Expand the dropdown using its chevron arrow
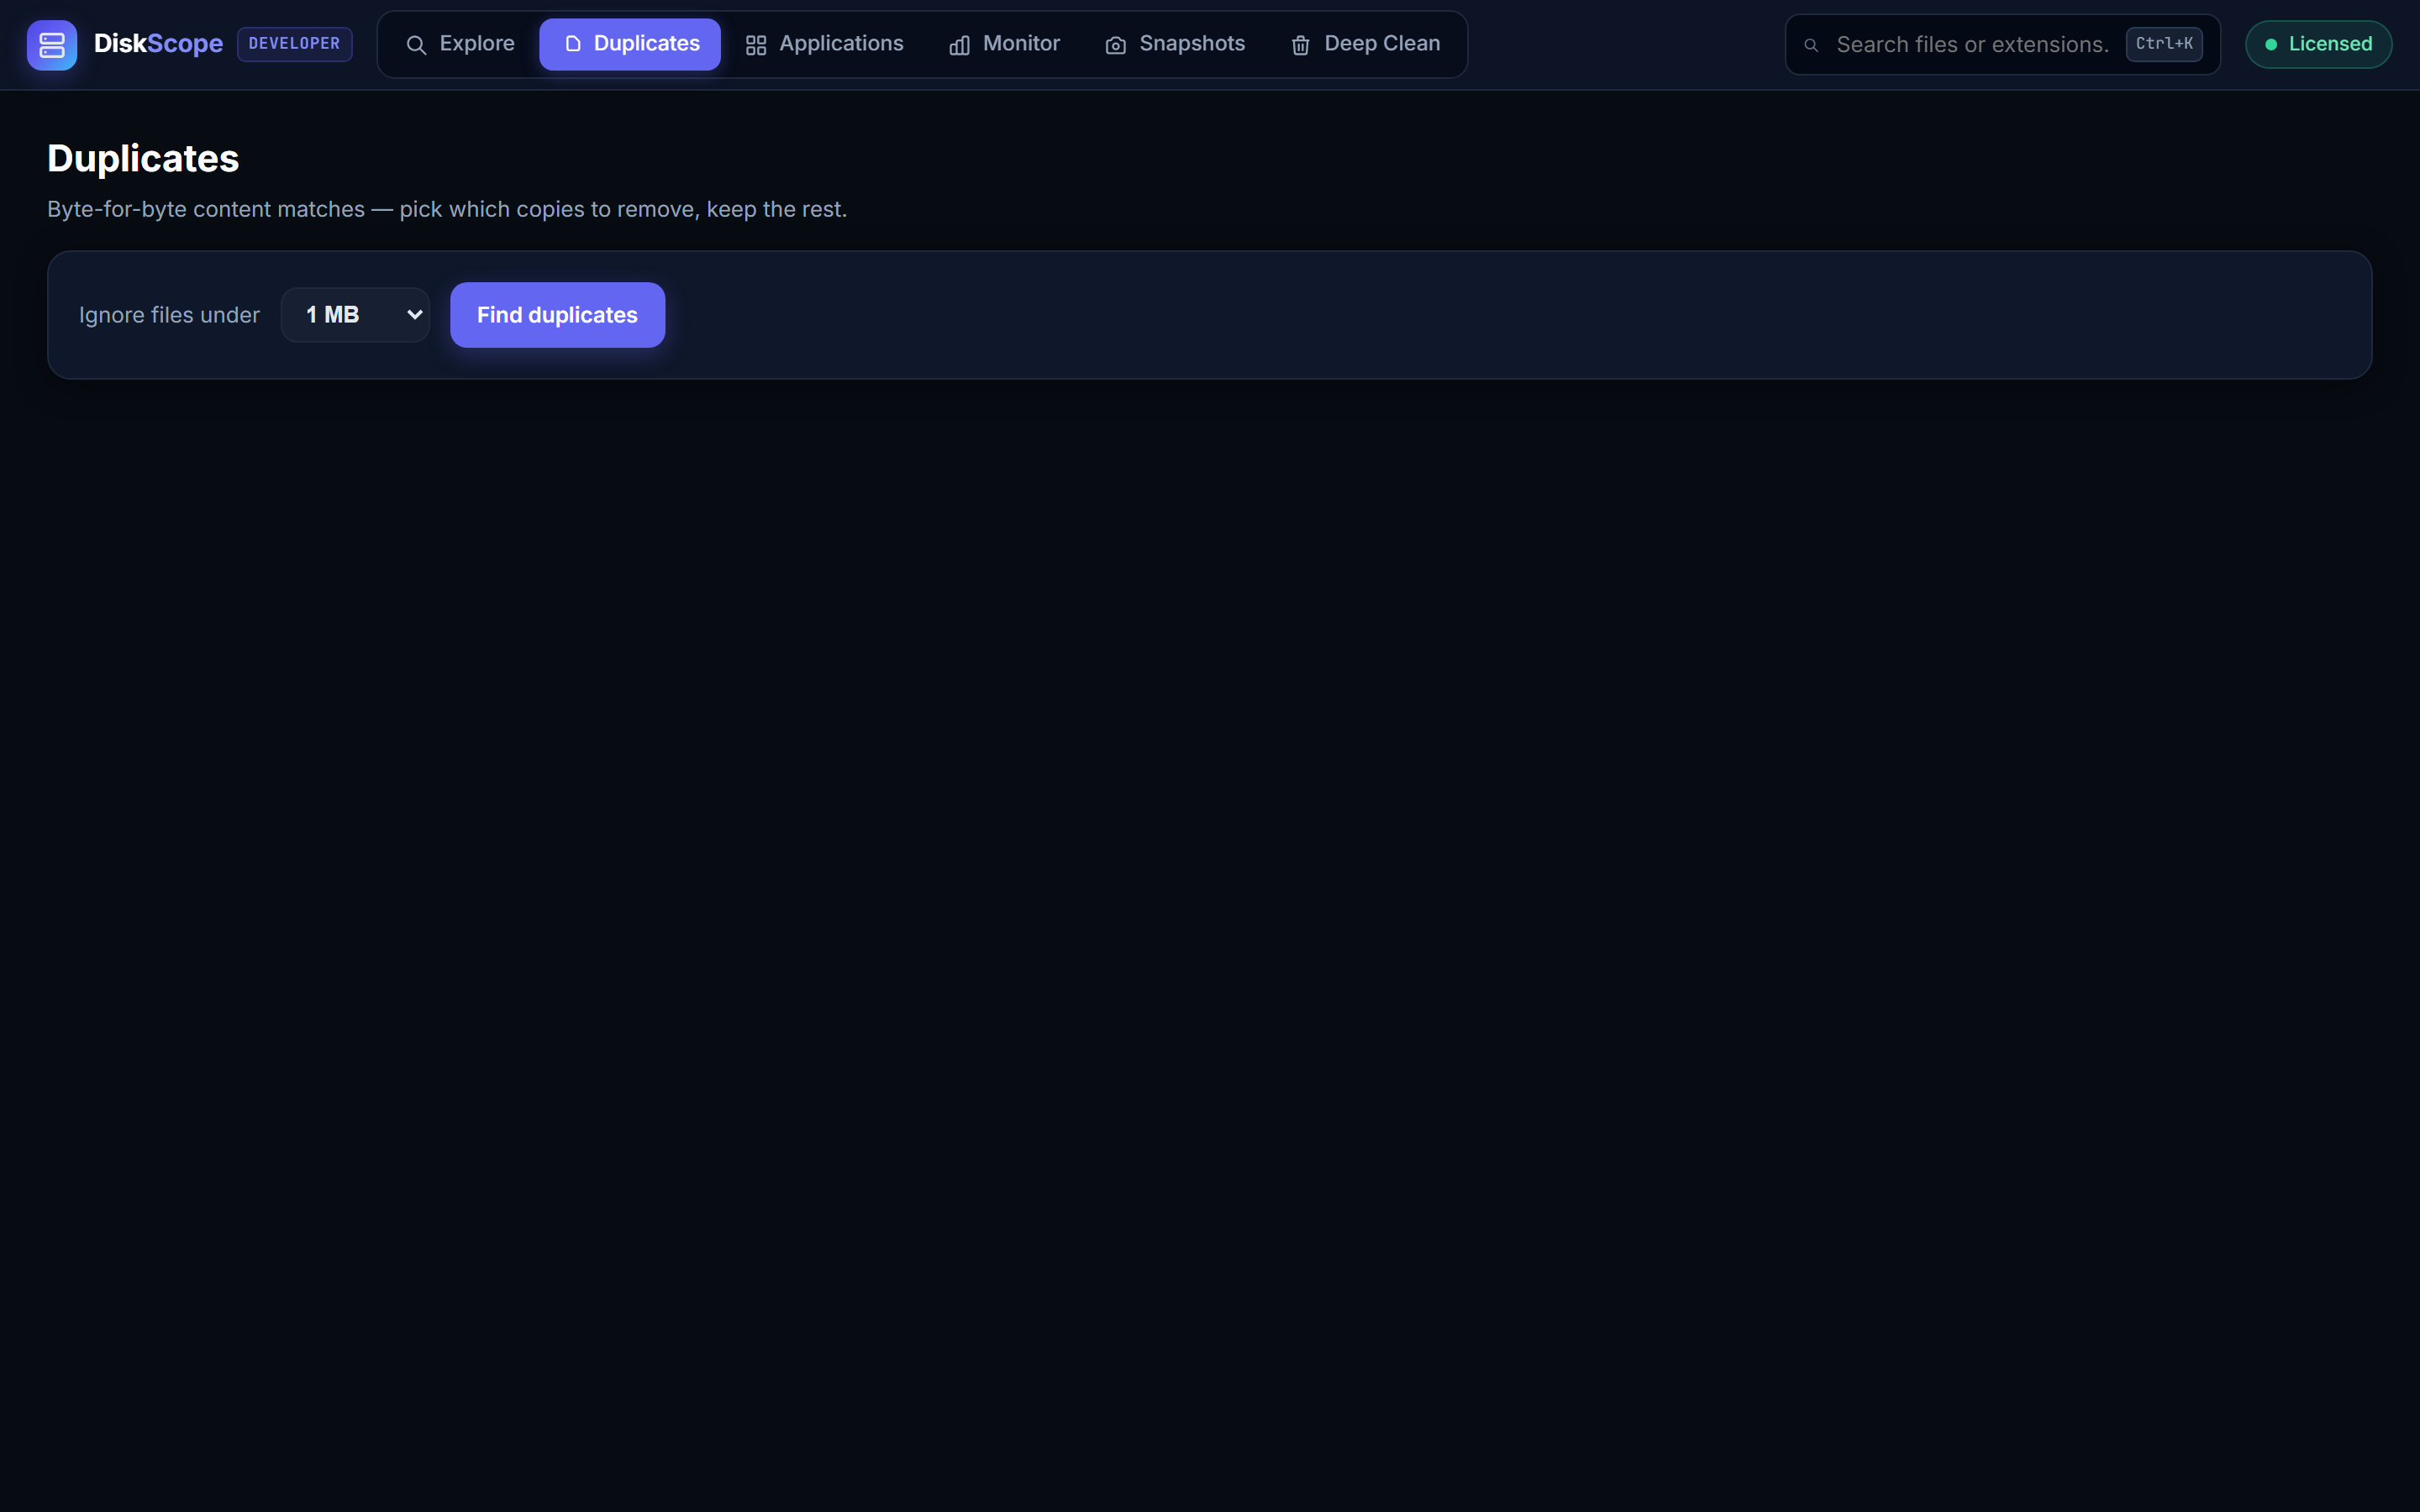Screen dimensions: 2420x1512 click(x=414, y=315)
